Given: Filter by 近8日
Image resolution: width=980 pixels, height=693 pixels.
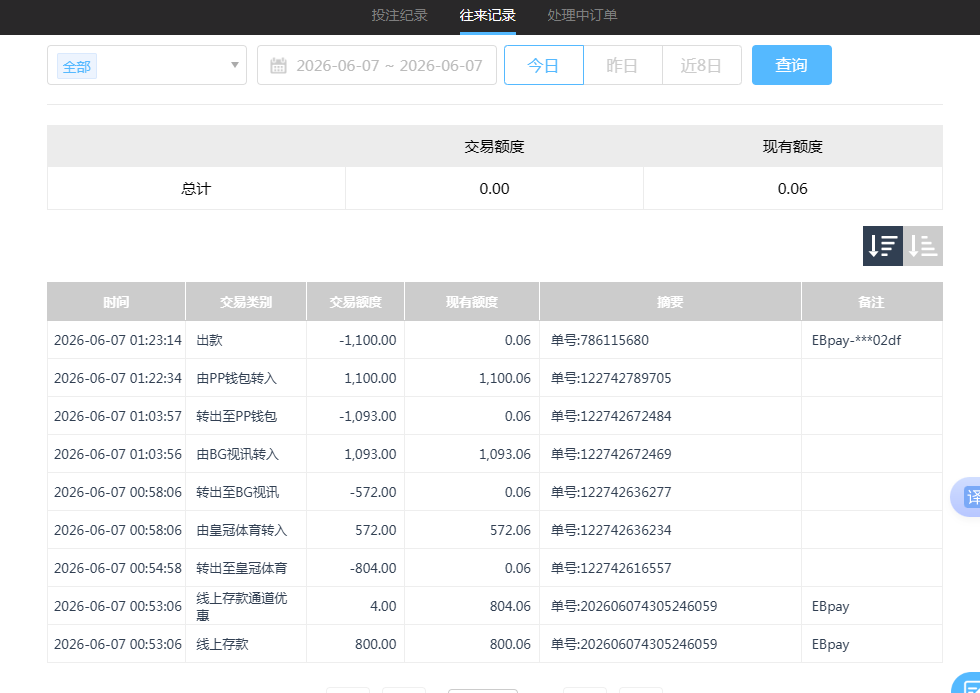Looking at the screenshot, I should click(701, 65).
